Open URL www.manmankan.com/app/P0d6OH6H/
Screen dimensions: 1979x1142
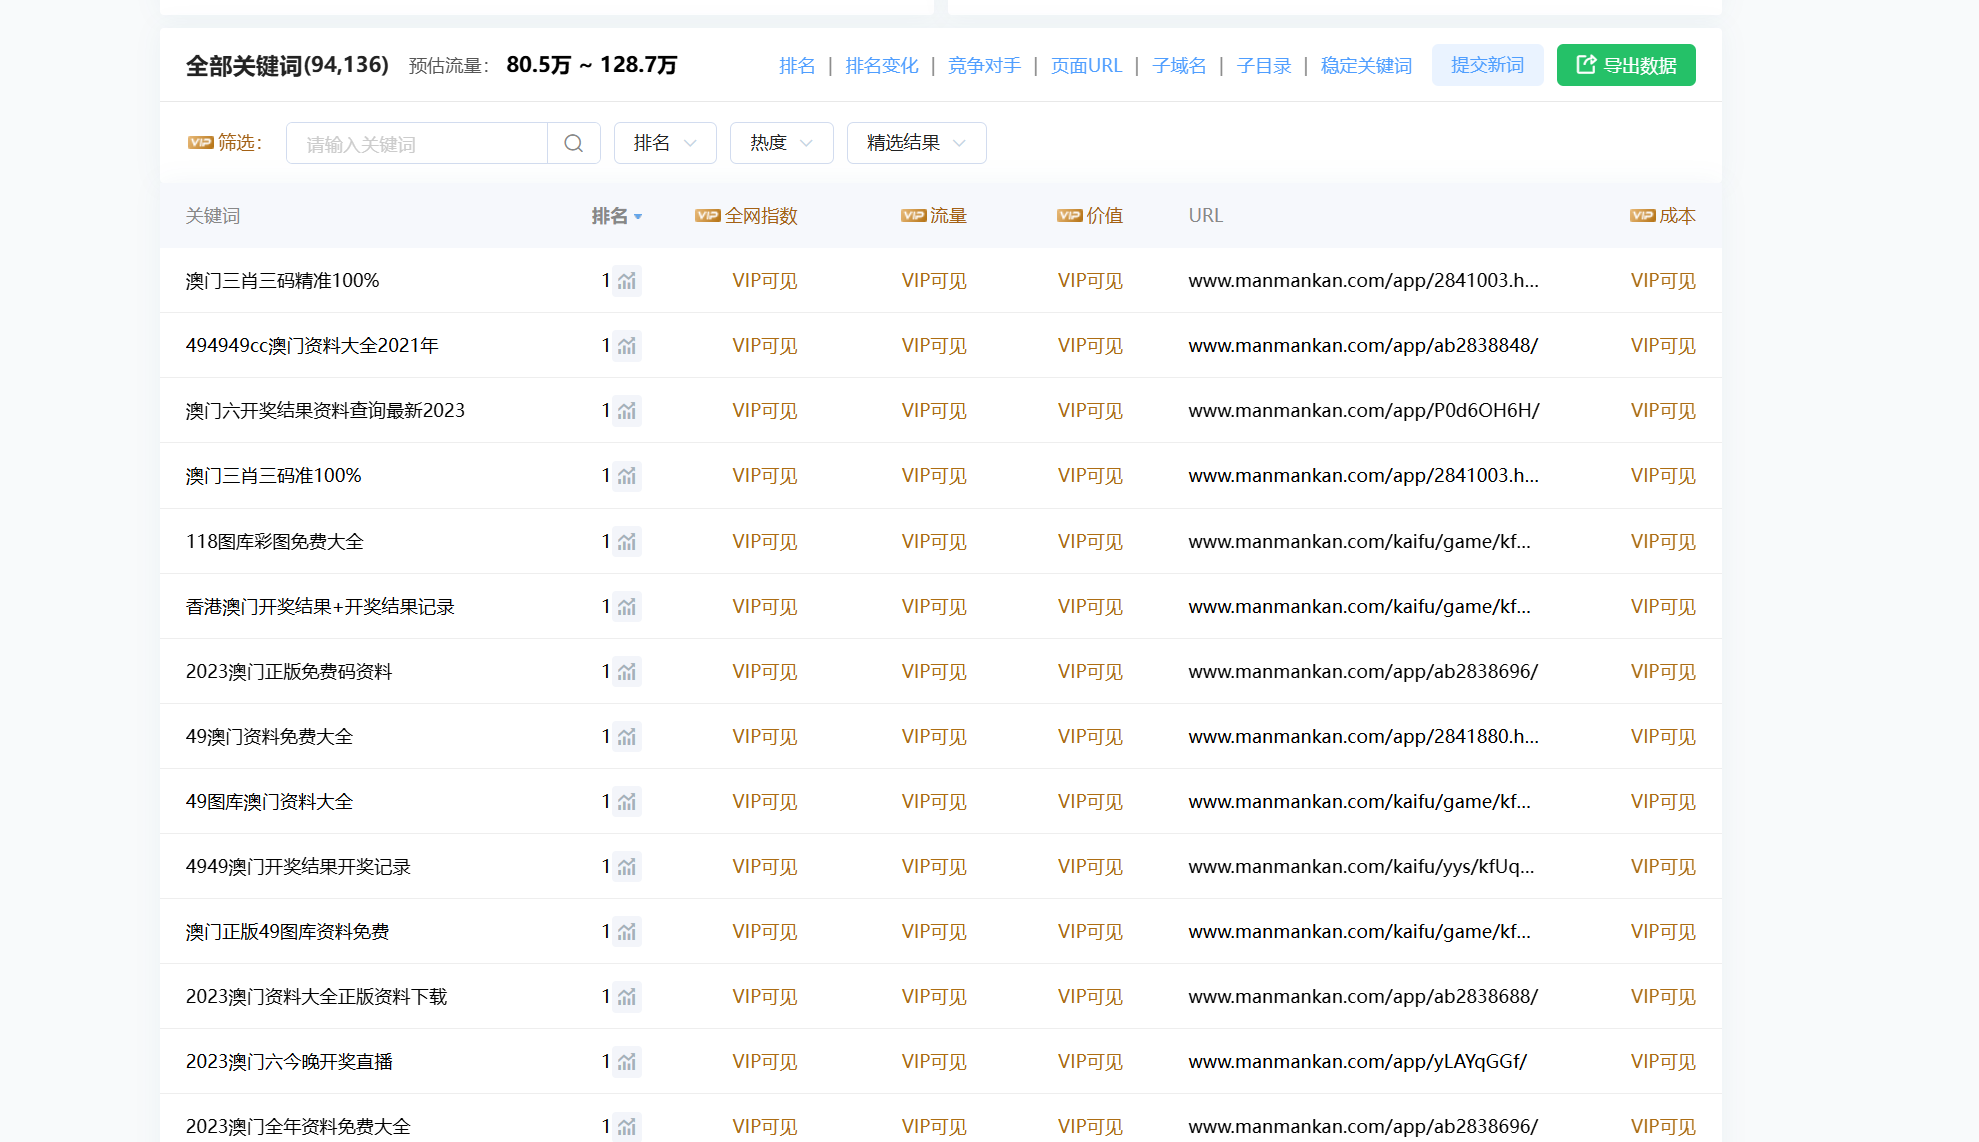(1364, 411)
